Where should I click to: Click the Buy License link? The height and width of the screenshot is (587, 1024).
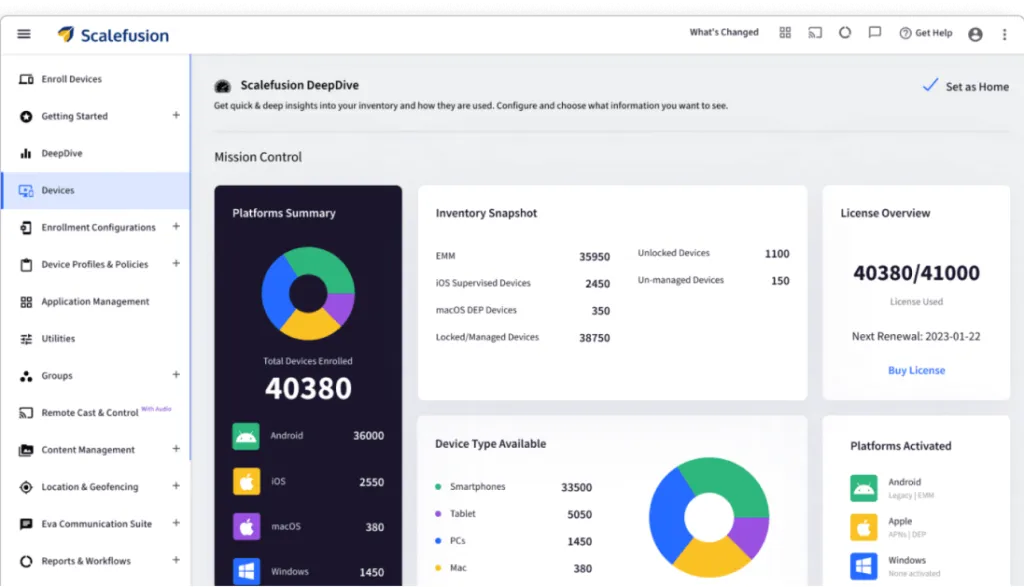coord(916,370)
